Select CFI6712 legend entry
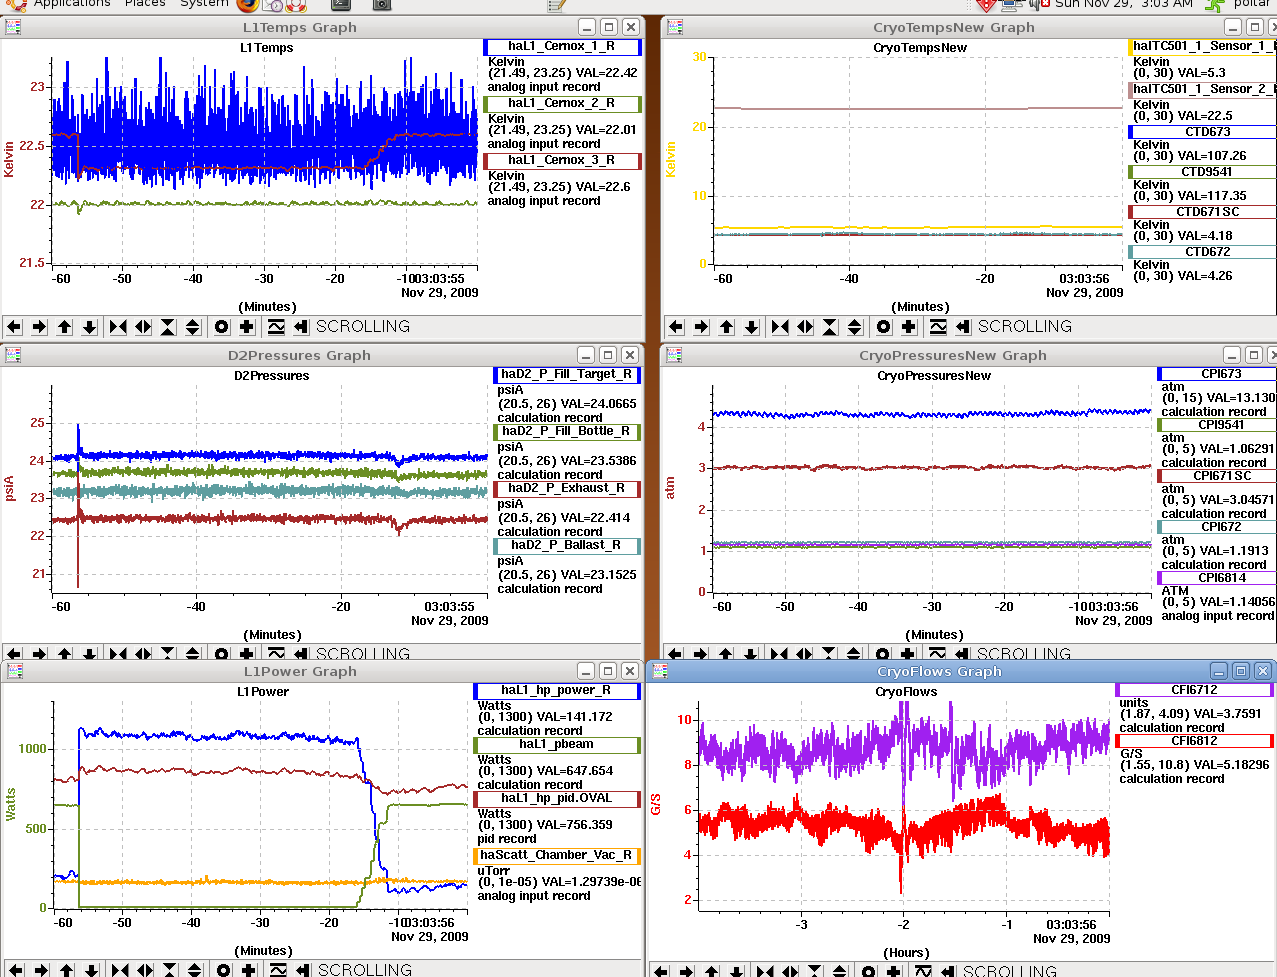The image size is (1277, 977). pyautogui.click(x=1195, y=690)
